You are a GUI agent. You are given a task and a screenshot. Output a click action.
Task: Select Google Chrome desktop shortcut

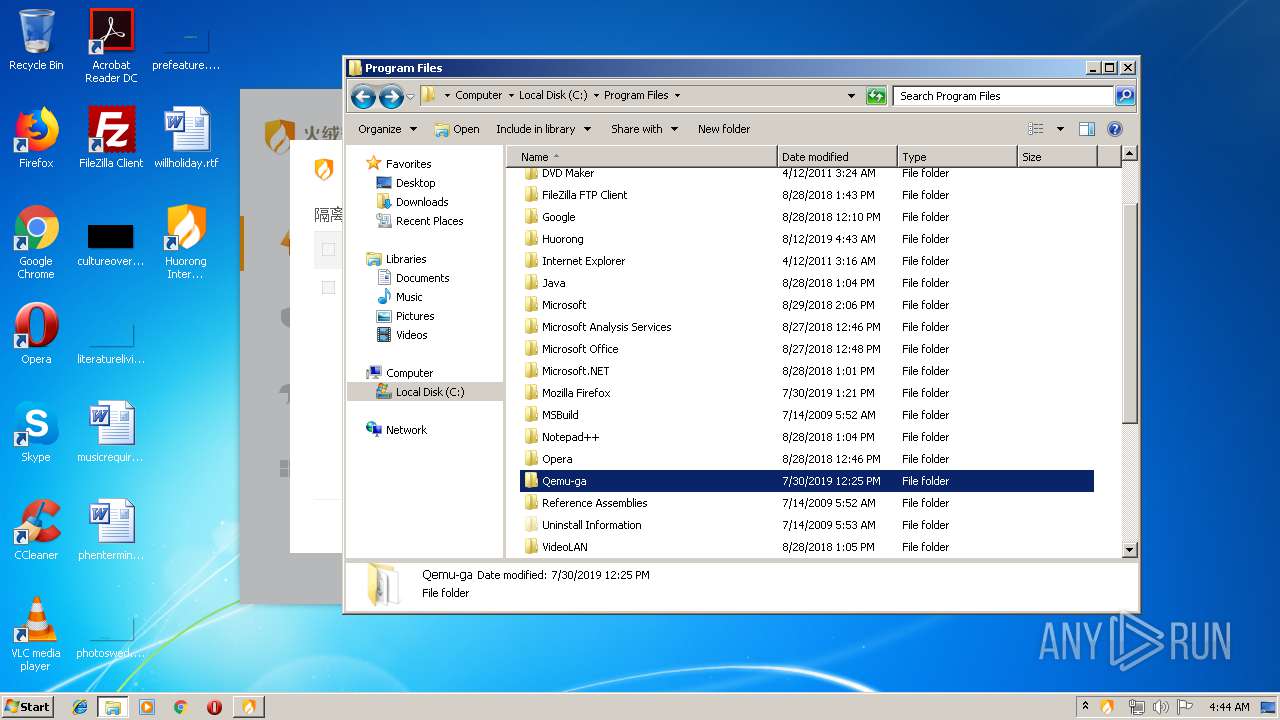pyautogui.click(x=36, y=243)
